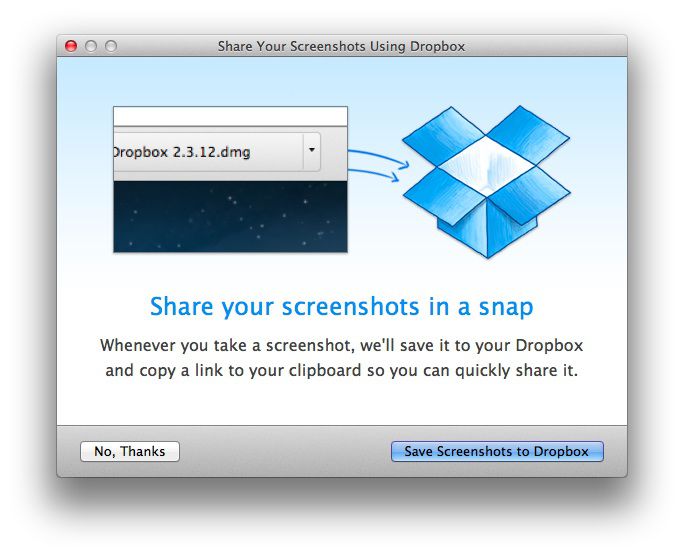Decline with the No, Thanks button
The height and width of the screenshot is (556, 684).
pyautogui.click(x=130, y=451)
